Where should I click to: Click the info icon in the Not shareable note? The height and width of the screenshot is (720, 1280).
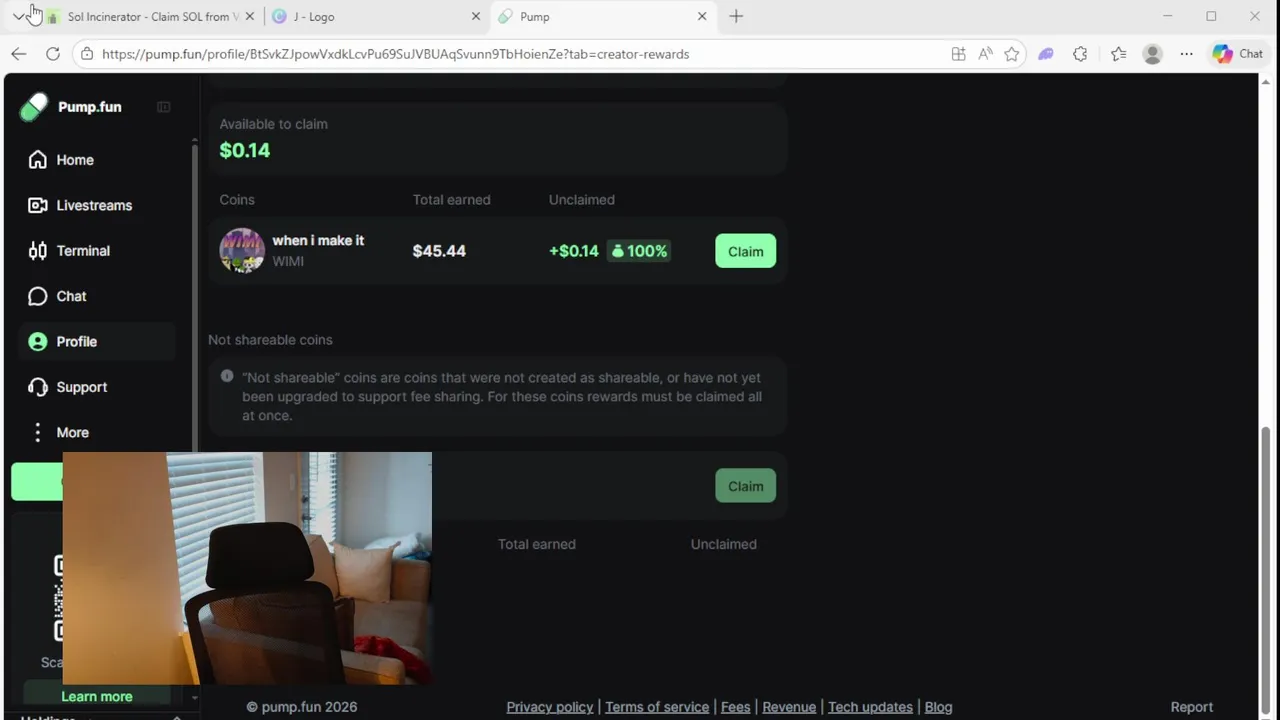pyautogui.click(x=227, y=376)
